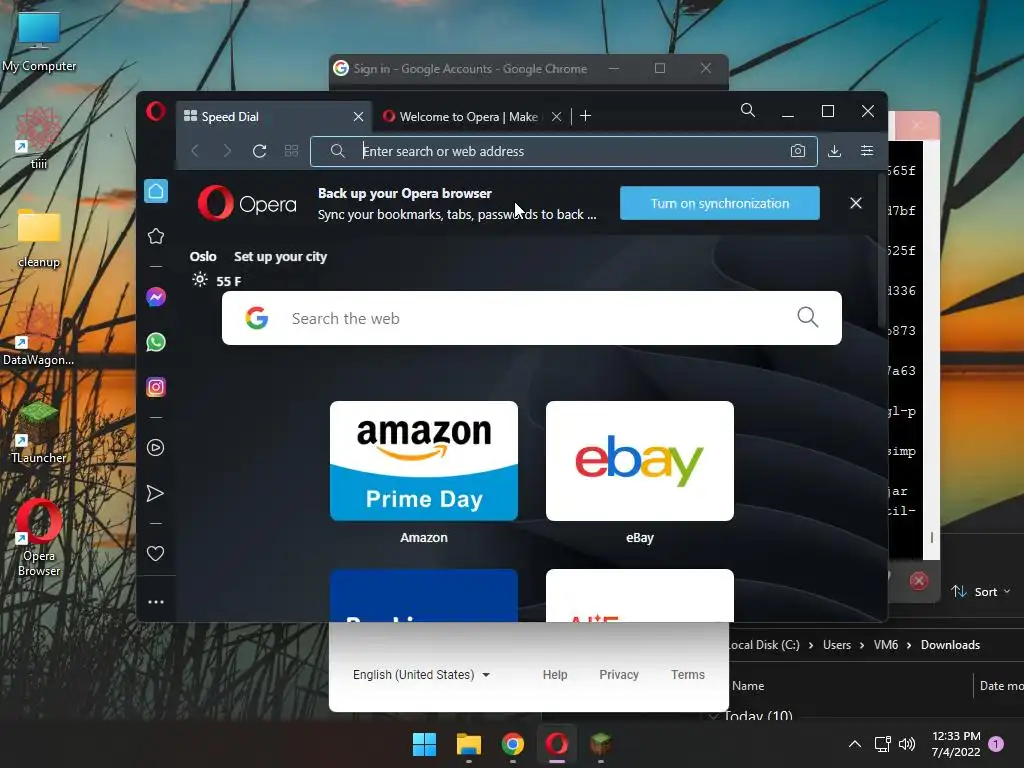Take snapshot with camera icon
This screenshot has width=1024, height=768.
pyautogui.click(x=797, y=151)
